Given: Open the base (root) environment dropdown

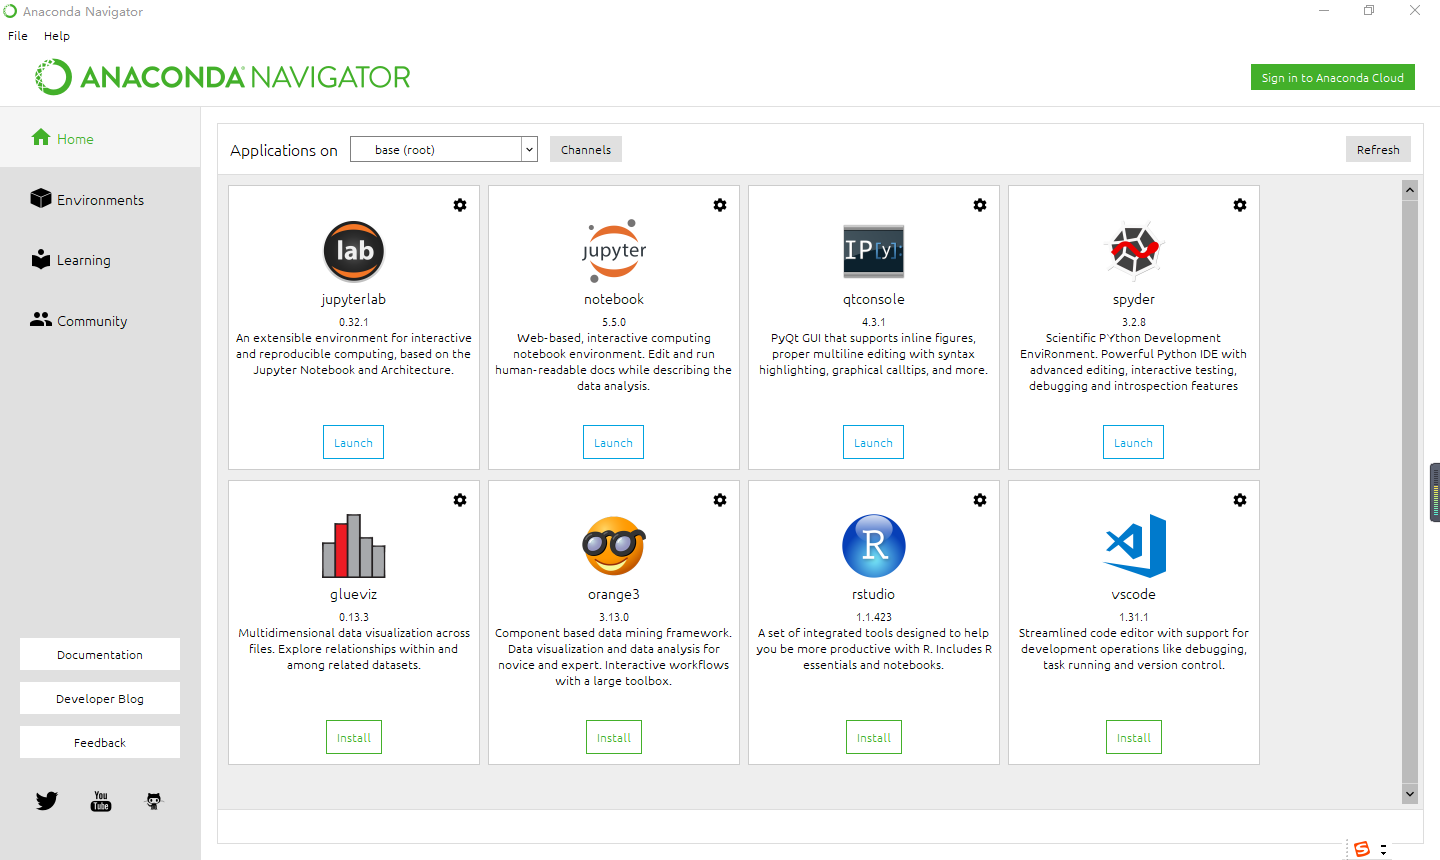Looking at the screenshot, I should coord(444,149).
